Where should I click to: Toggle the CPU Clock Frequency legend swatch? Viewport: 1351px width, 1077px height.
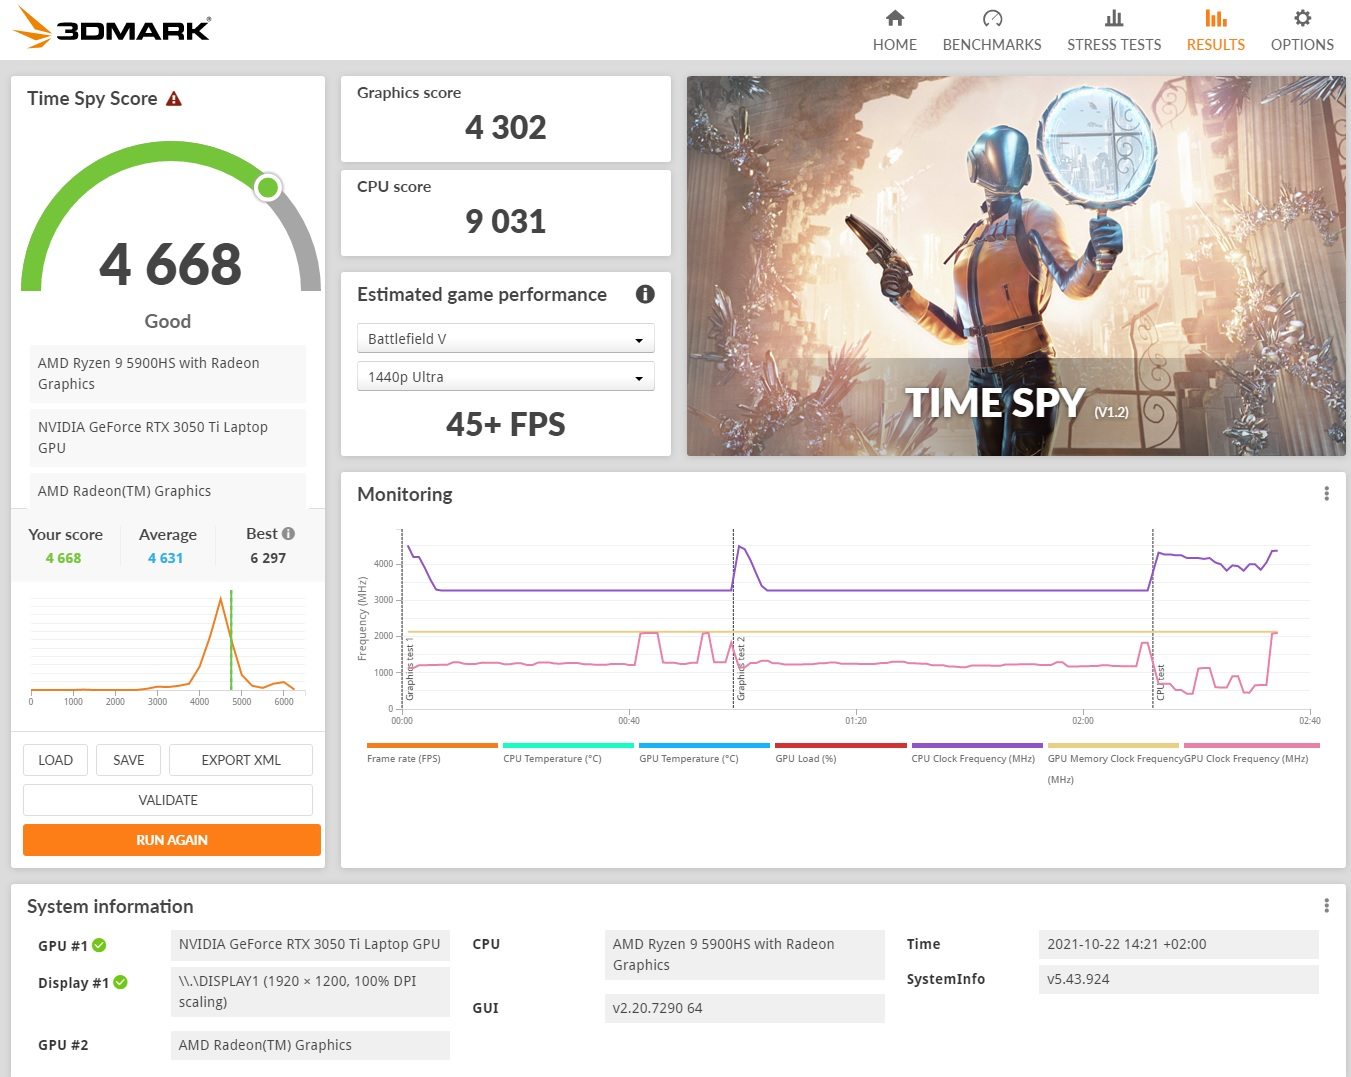coord(977,745)
